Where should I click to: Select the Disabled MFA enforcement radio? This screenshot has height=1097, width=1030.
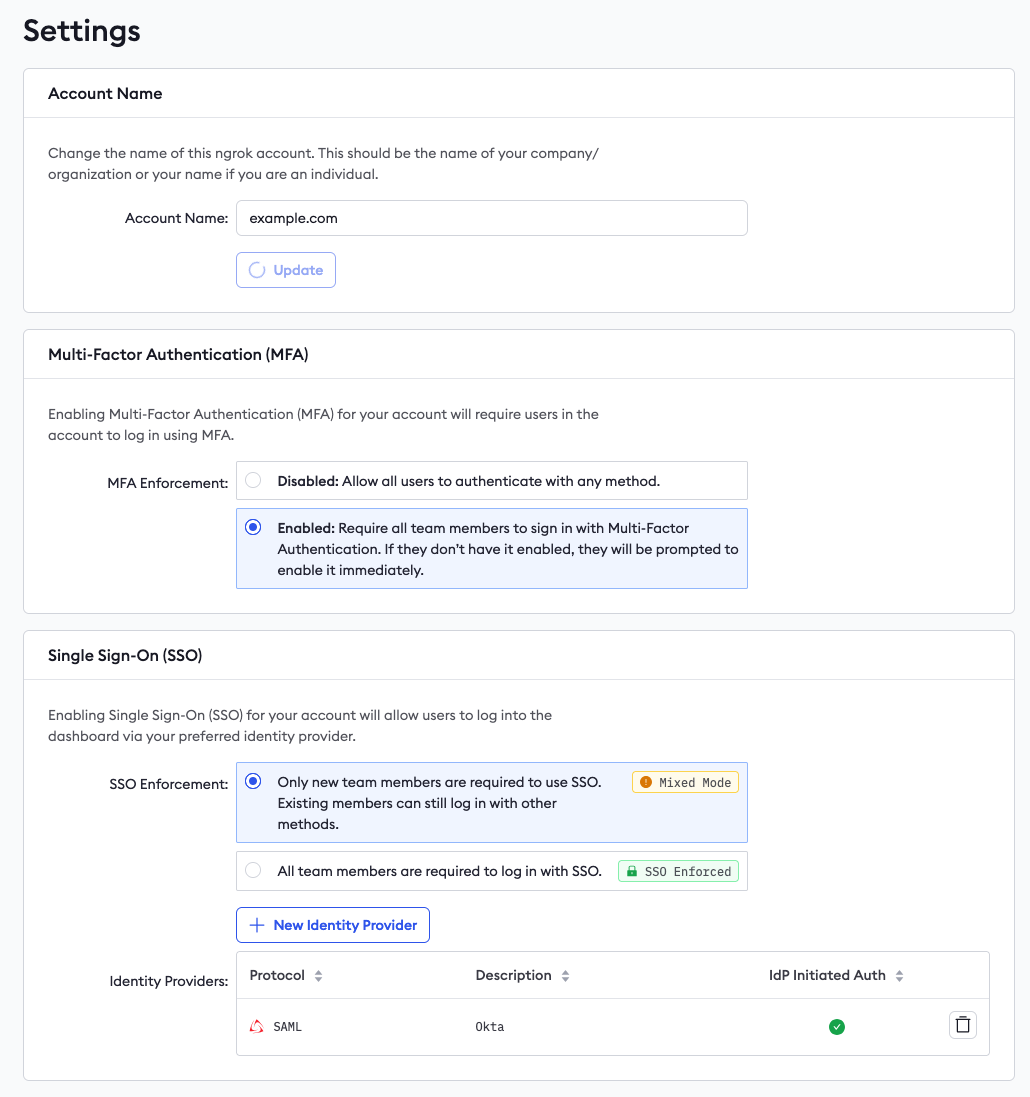click(253, 480)
